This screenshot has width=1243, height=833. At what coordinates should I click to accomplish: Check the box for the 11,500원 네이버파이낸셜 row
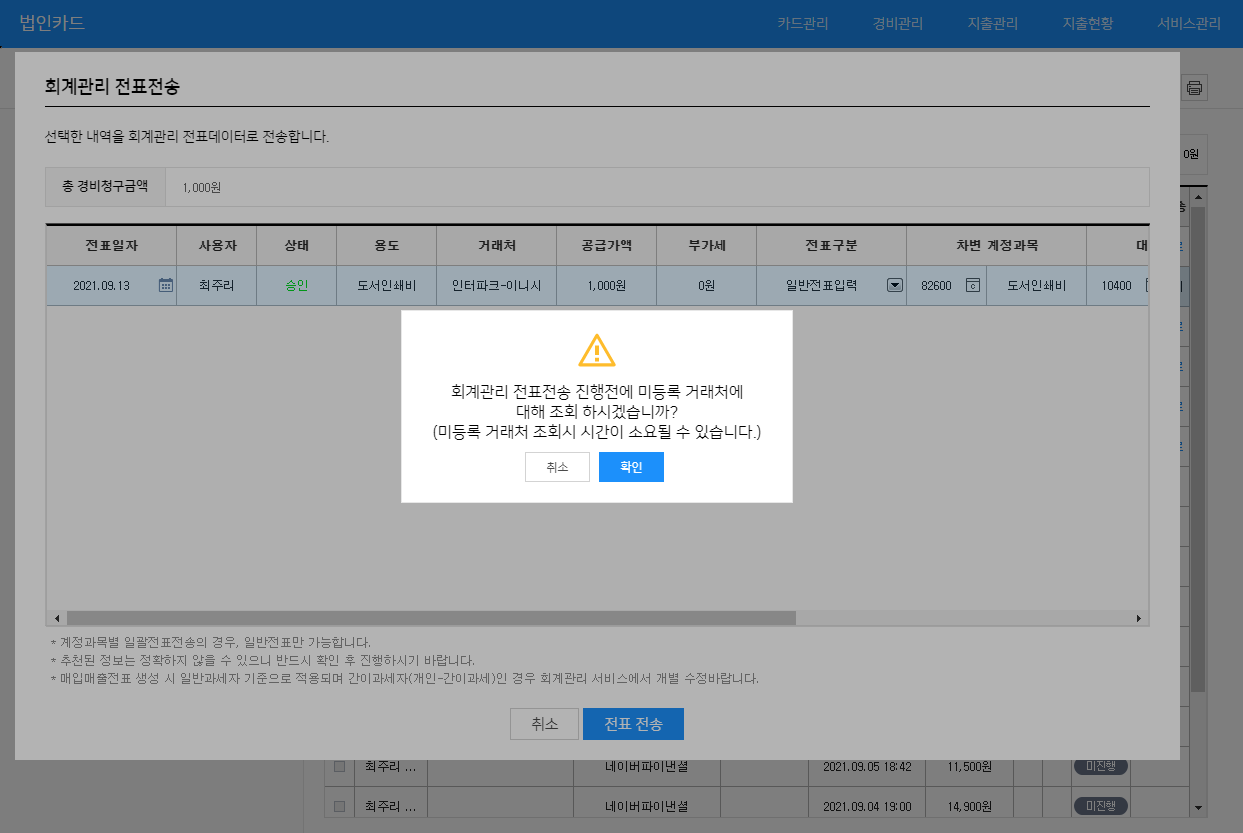pyautogui.click(x=340, y=767)
